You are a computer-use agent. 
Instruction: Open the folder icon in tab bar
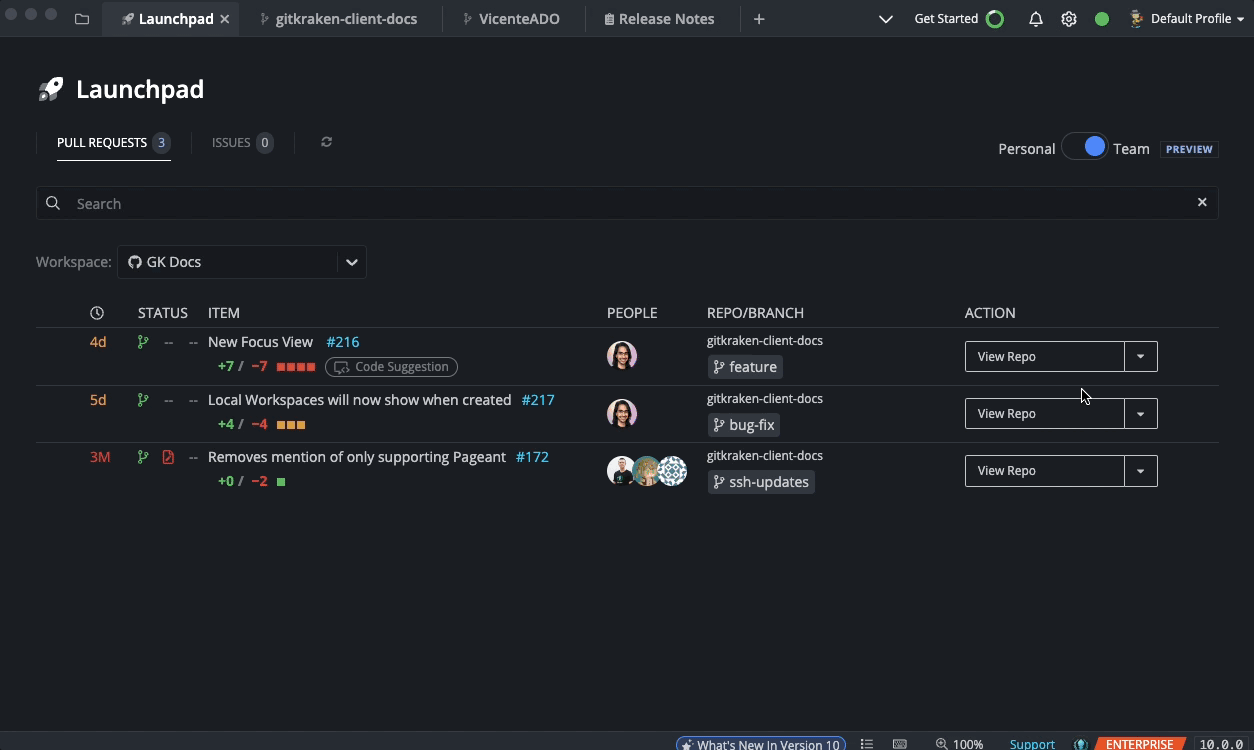(x=82, y=19)
